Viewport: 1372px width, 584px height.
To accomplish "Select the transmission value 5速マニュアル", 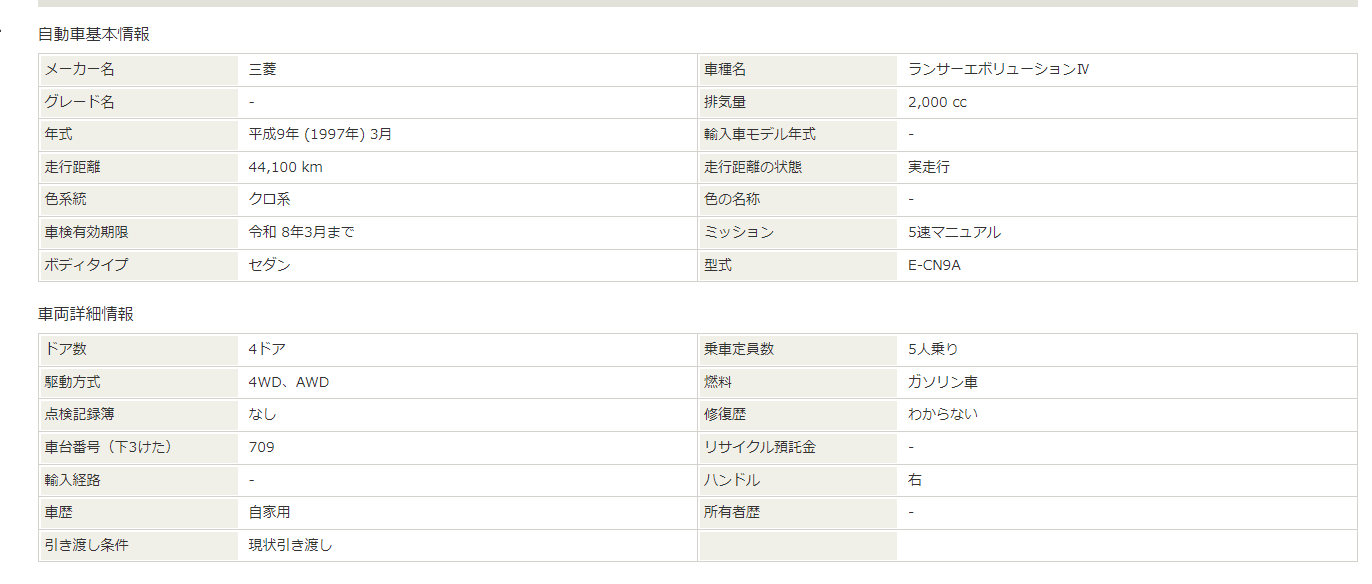I will coord(954,232).
